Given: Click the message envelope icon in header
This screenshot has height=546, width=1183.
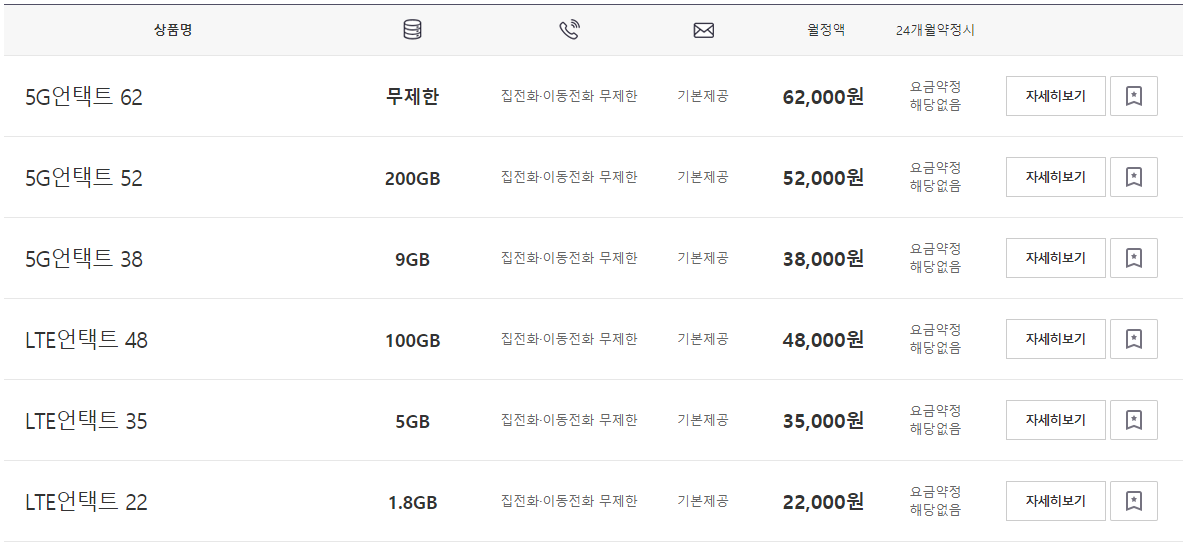Looking at the screenshot, I should click(703, 31).
